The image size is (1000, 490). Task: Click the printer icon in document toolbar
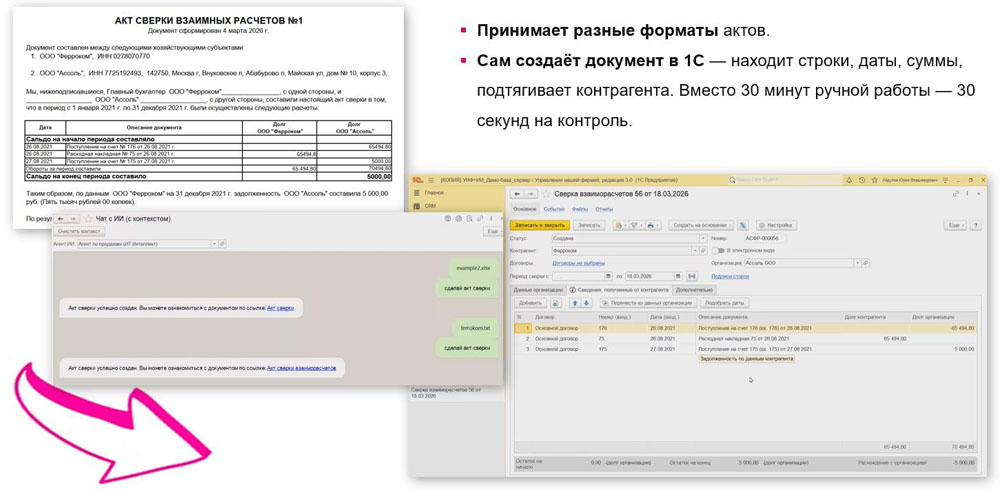pyautogui.click(x=652, y=225)
